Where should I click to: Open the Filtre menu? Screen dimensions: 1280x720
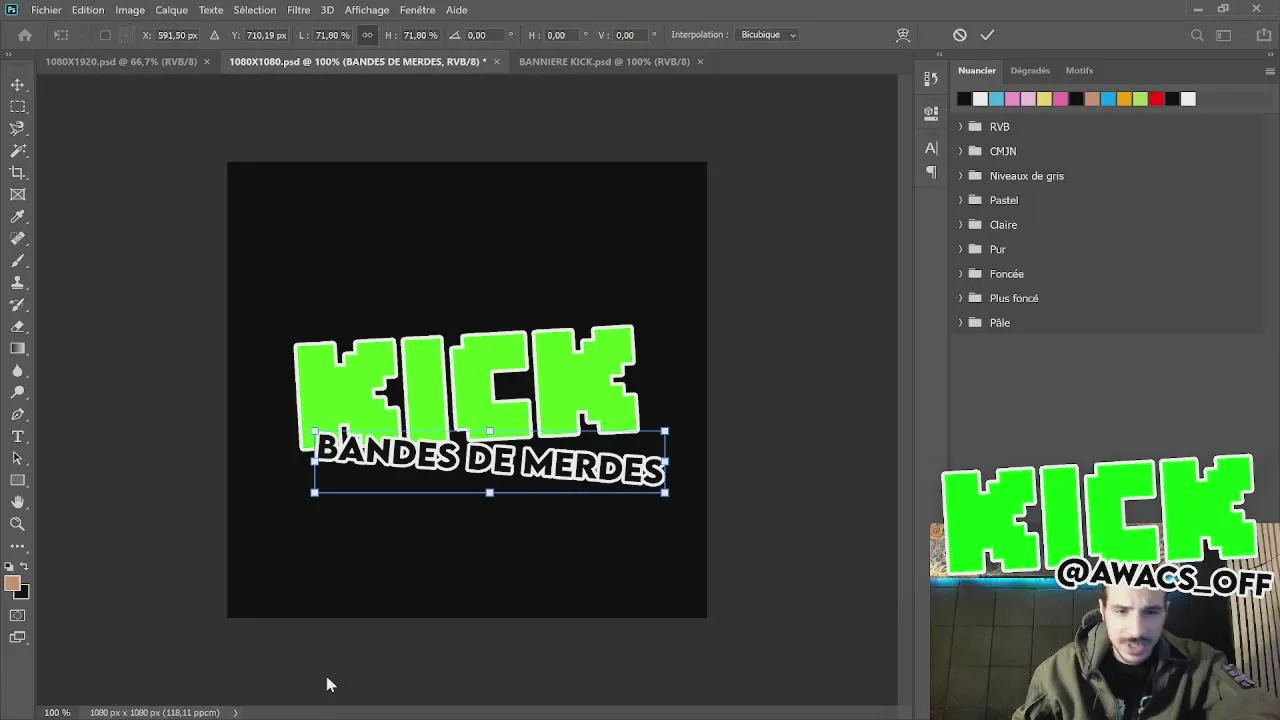tap(298, 10)
